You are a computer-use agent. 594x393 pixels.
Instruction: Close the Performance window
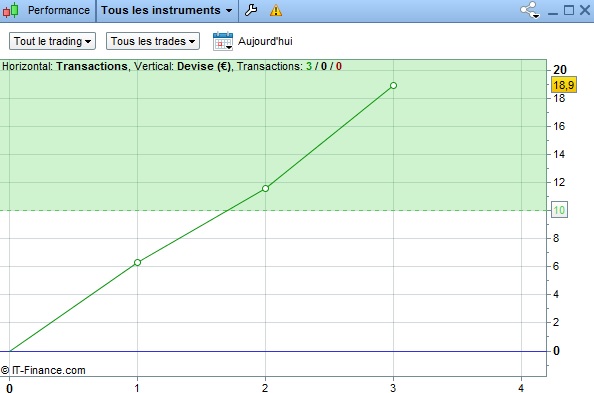point(585,10)
